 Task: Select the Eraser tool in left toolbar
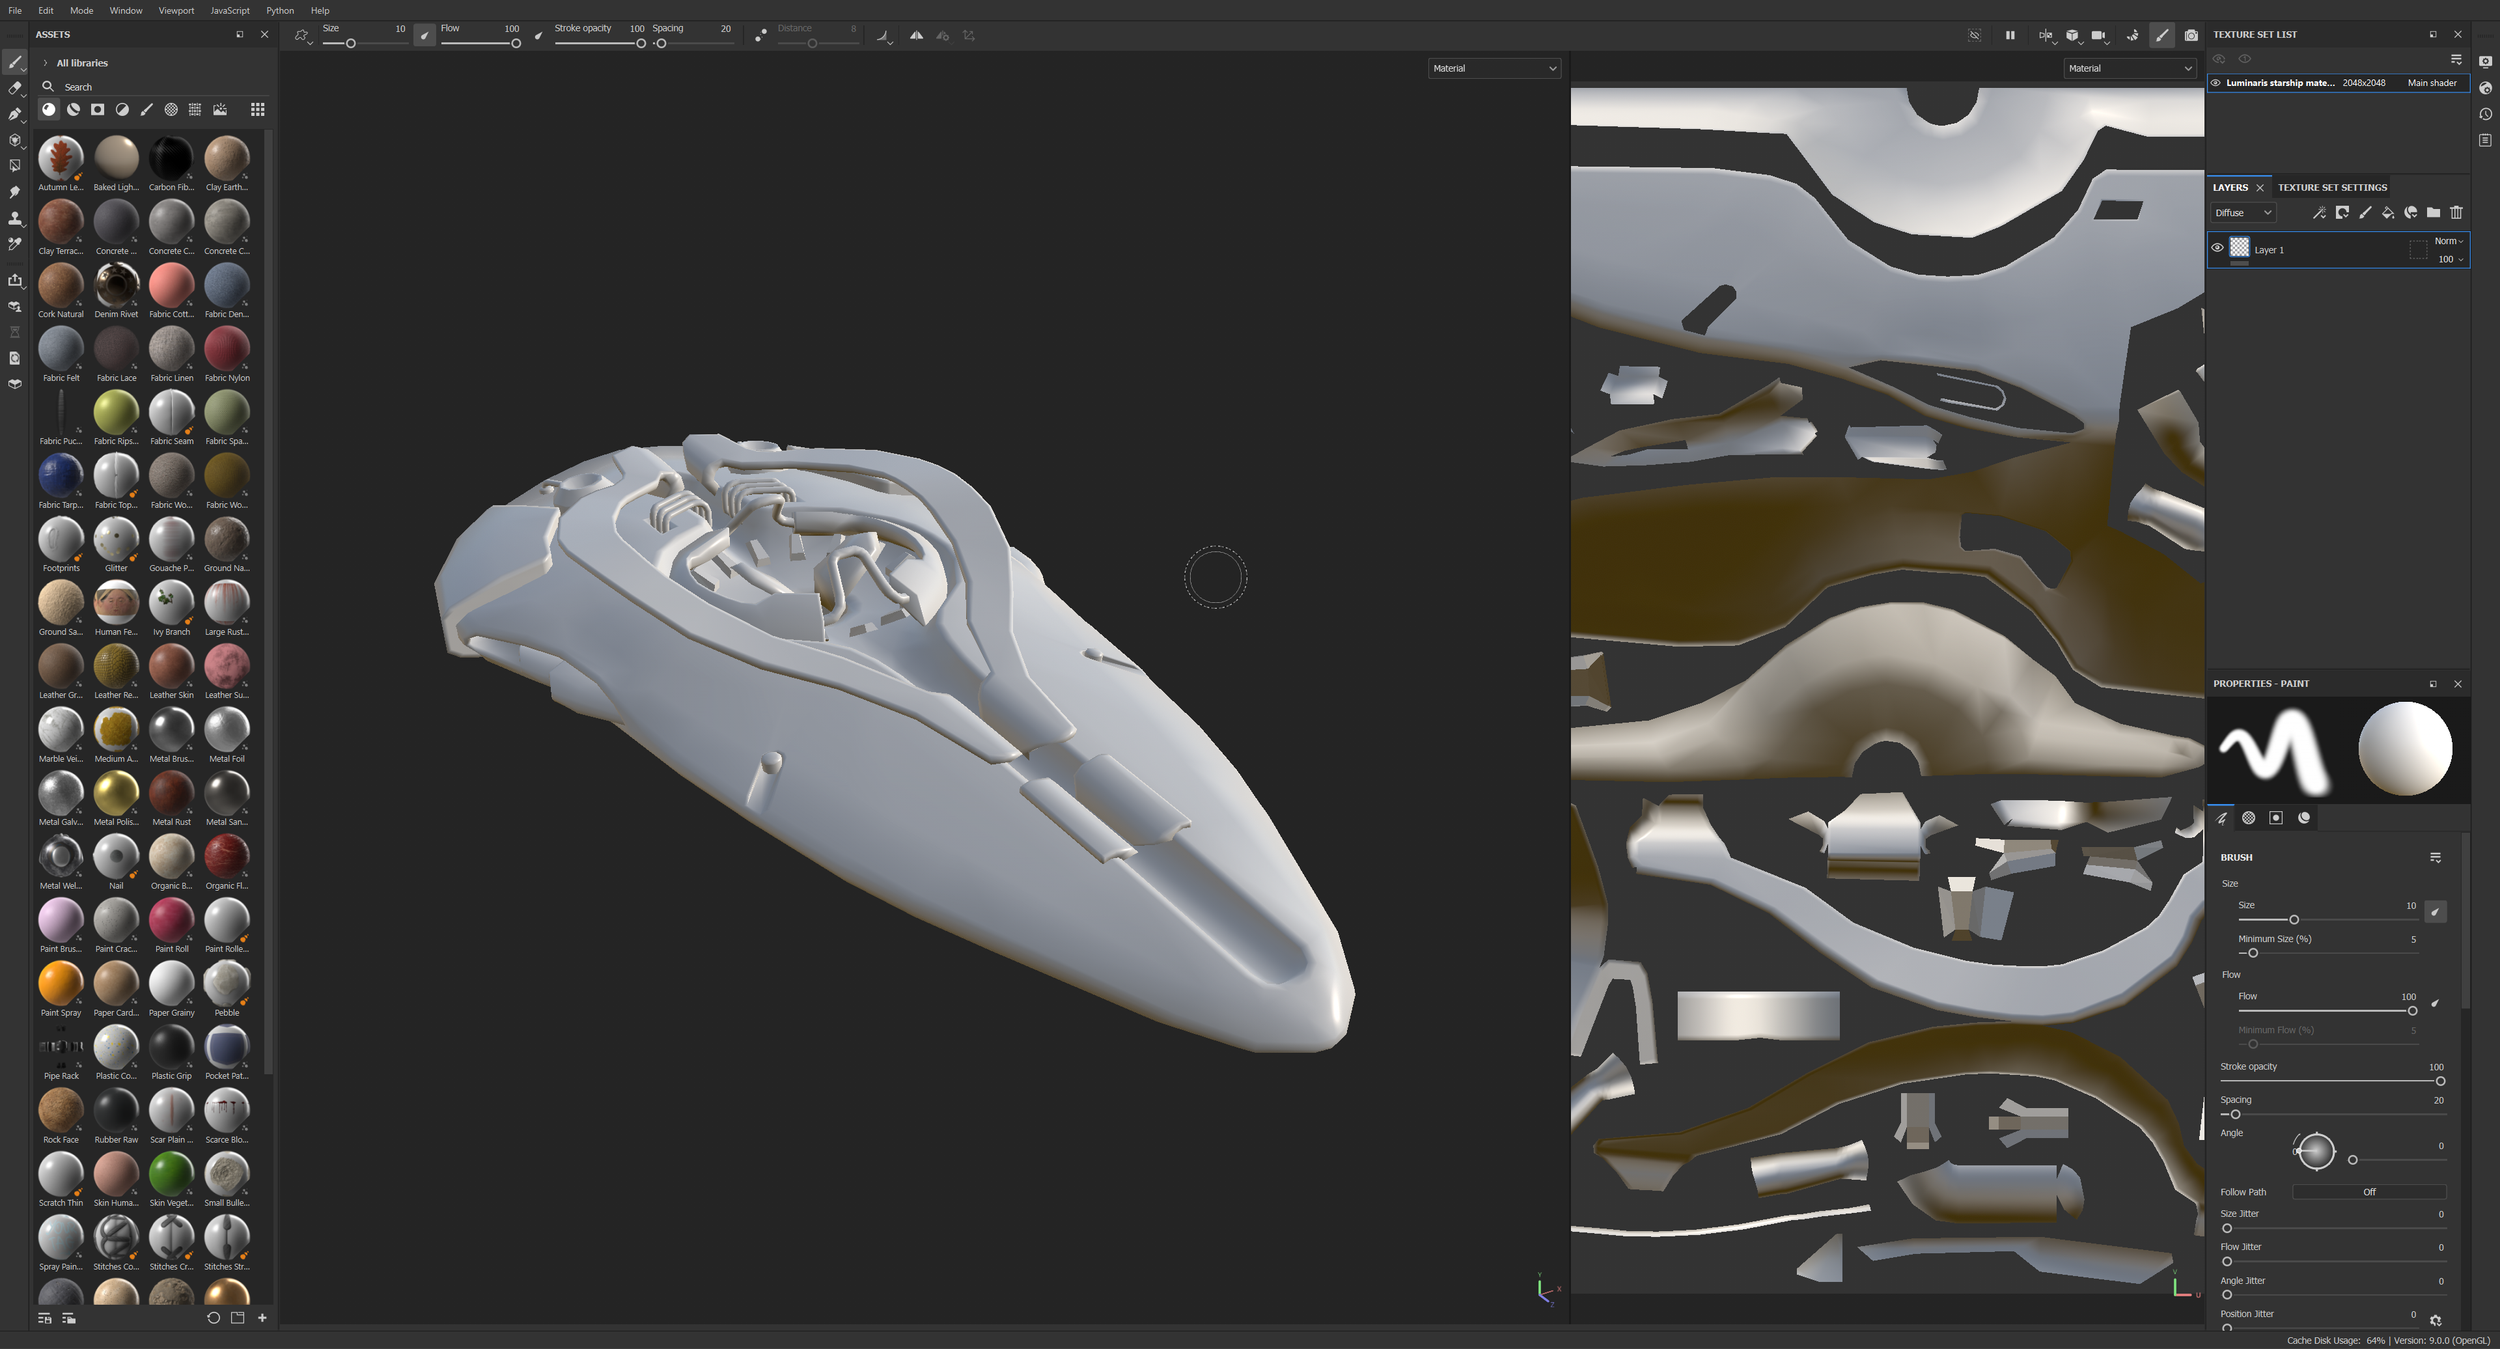tap(15, 88)
